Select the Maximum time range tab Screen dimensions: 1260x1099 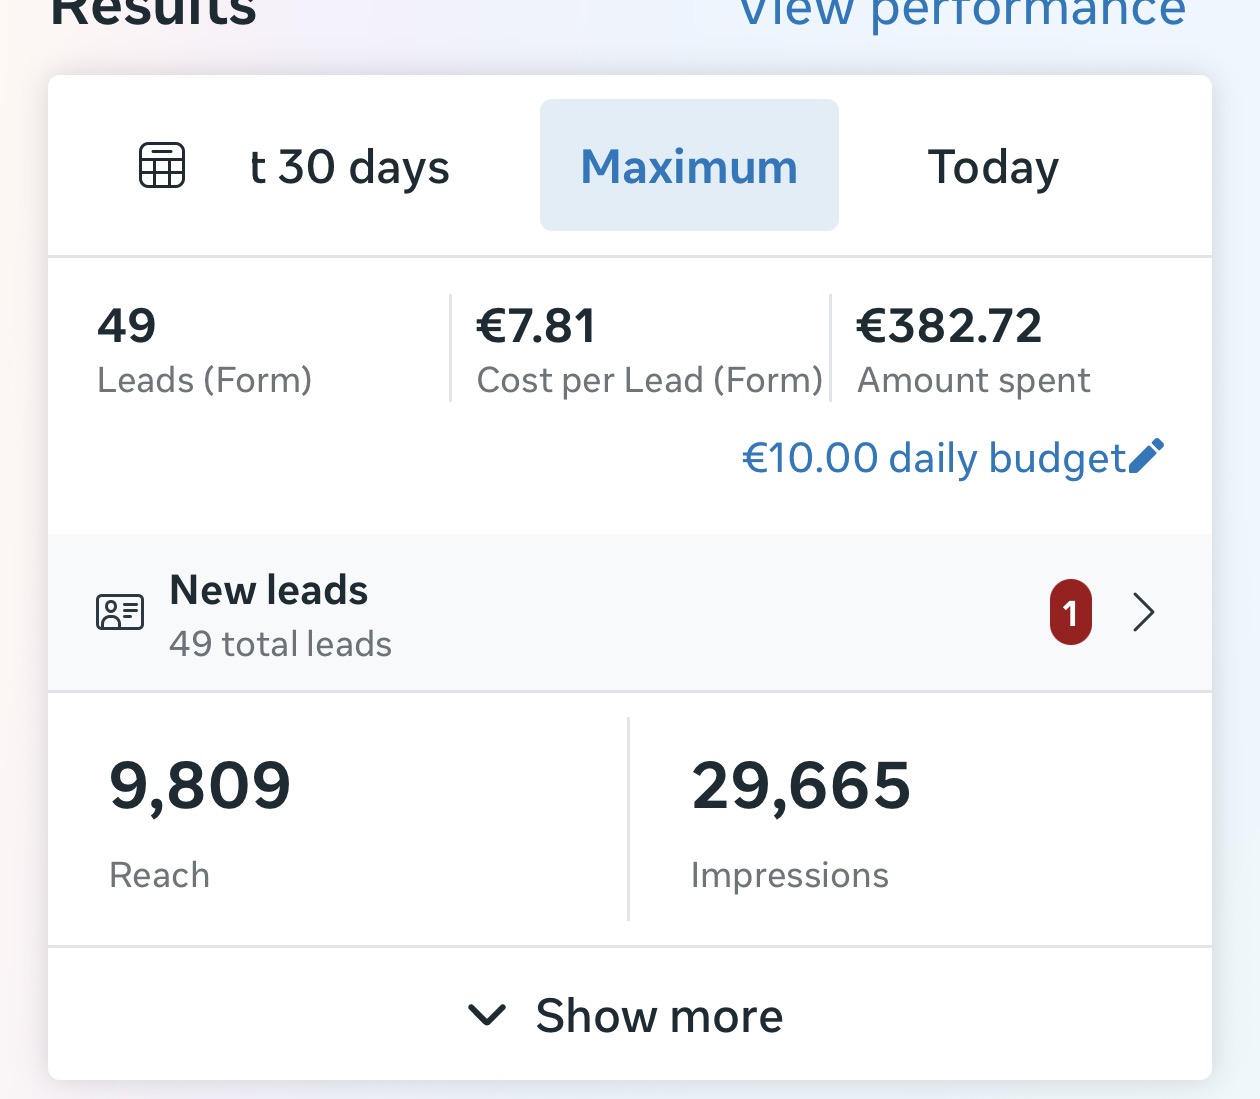(x=689, y=165)
